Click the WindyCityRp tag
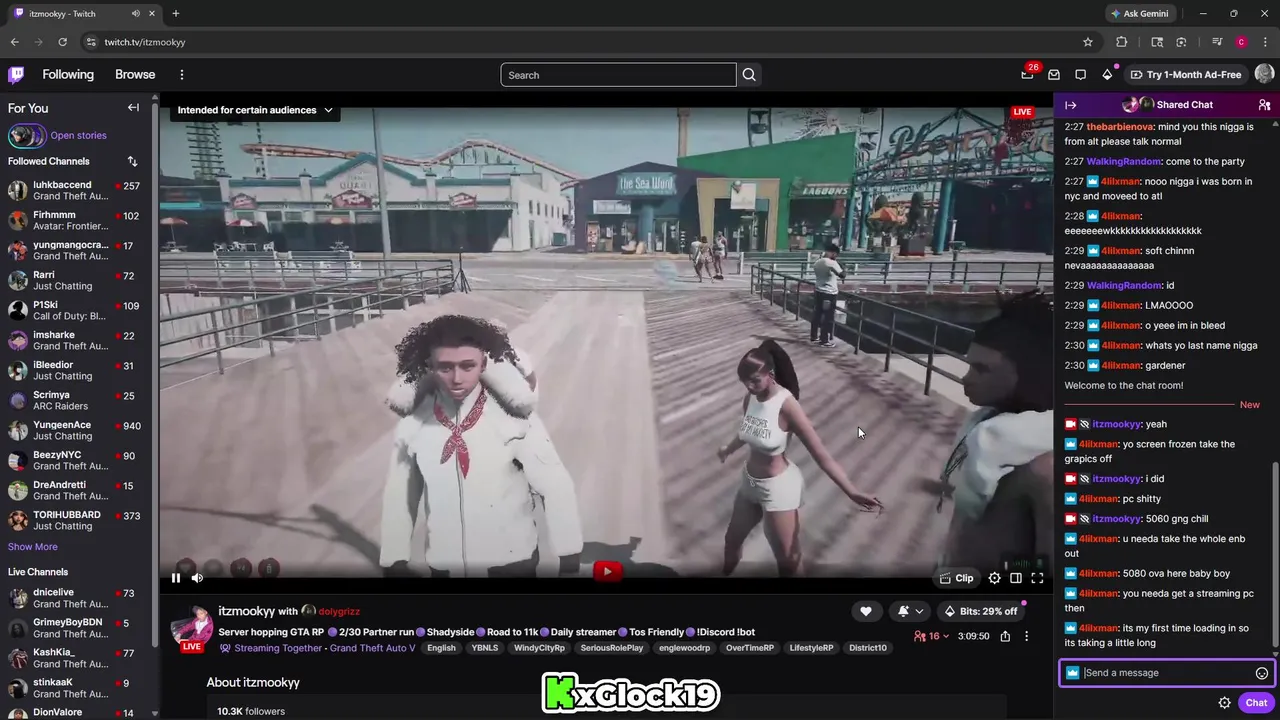Image resolution: width=1280 pixels, height=720 pixels. [x=539, y=648]
